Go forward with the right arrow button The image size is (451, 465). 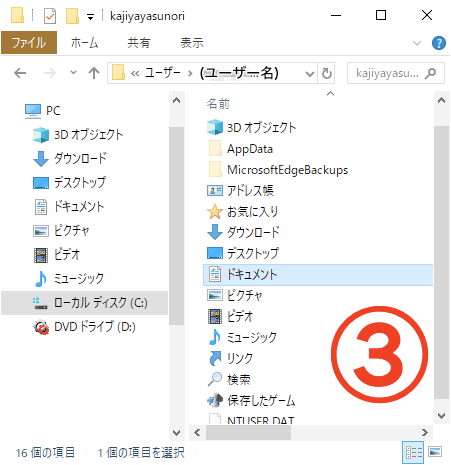50,73
